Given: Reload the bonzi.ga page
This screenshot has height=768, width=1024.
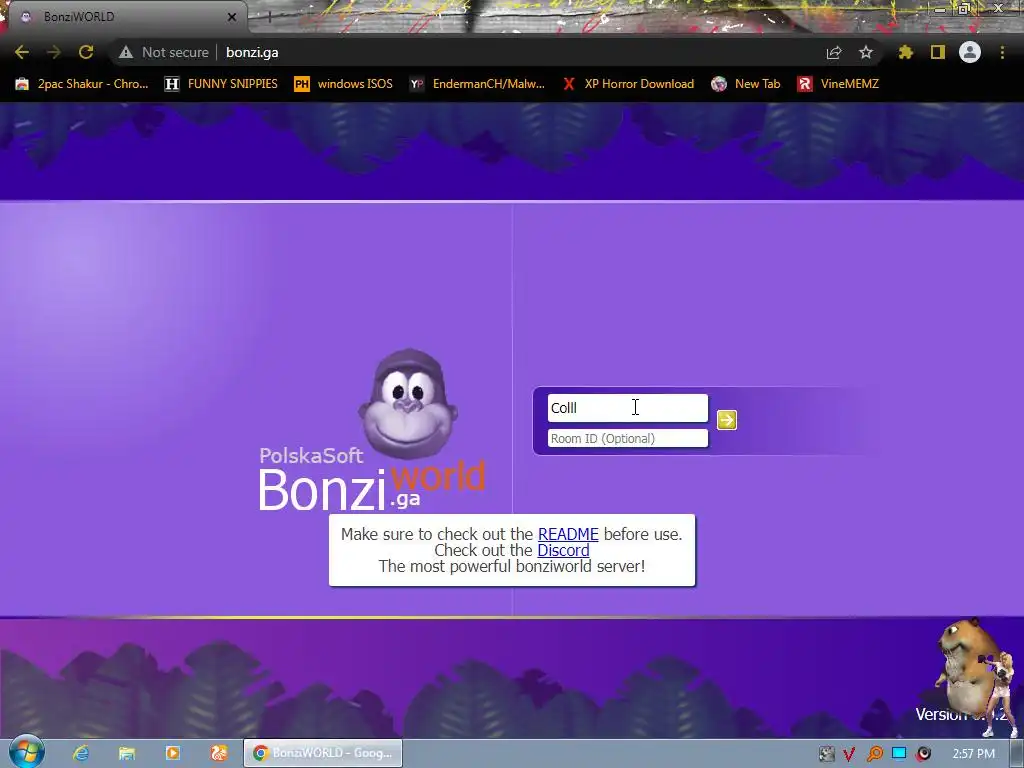Looking at the screenshot, I should [86, 52].
